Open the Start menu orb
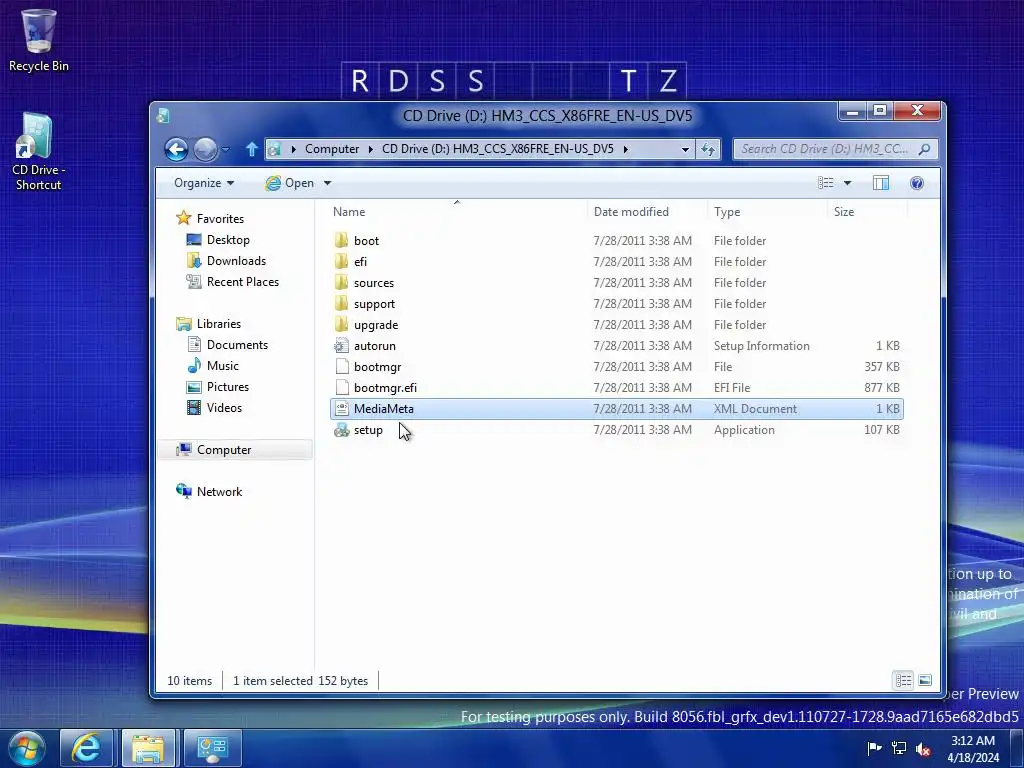The width and height of the screenshot is (1024, 768). point(27,748)
